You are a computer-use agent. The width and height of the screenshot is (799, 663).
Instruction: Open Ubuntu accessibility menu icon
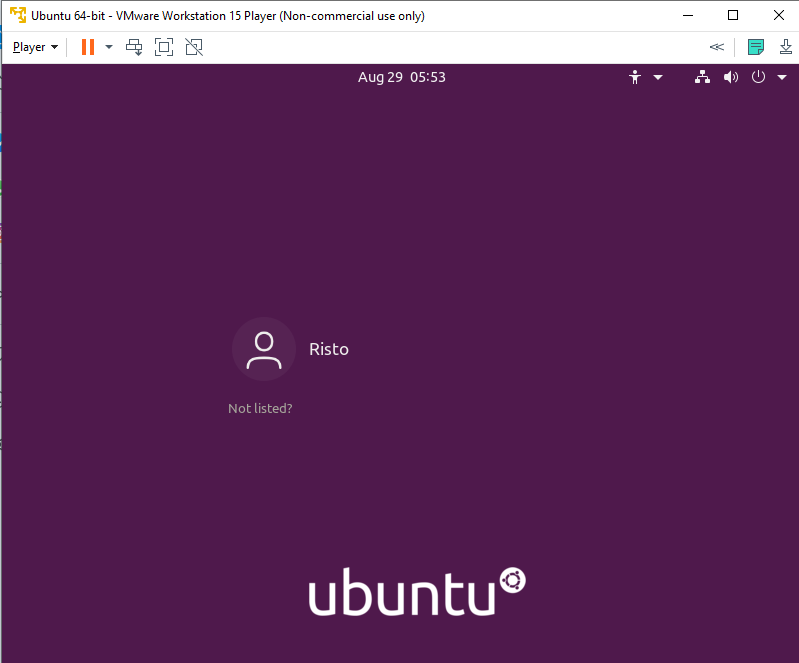coord(634,77)
